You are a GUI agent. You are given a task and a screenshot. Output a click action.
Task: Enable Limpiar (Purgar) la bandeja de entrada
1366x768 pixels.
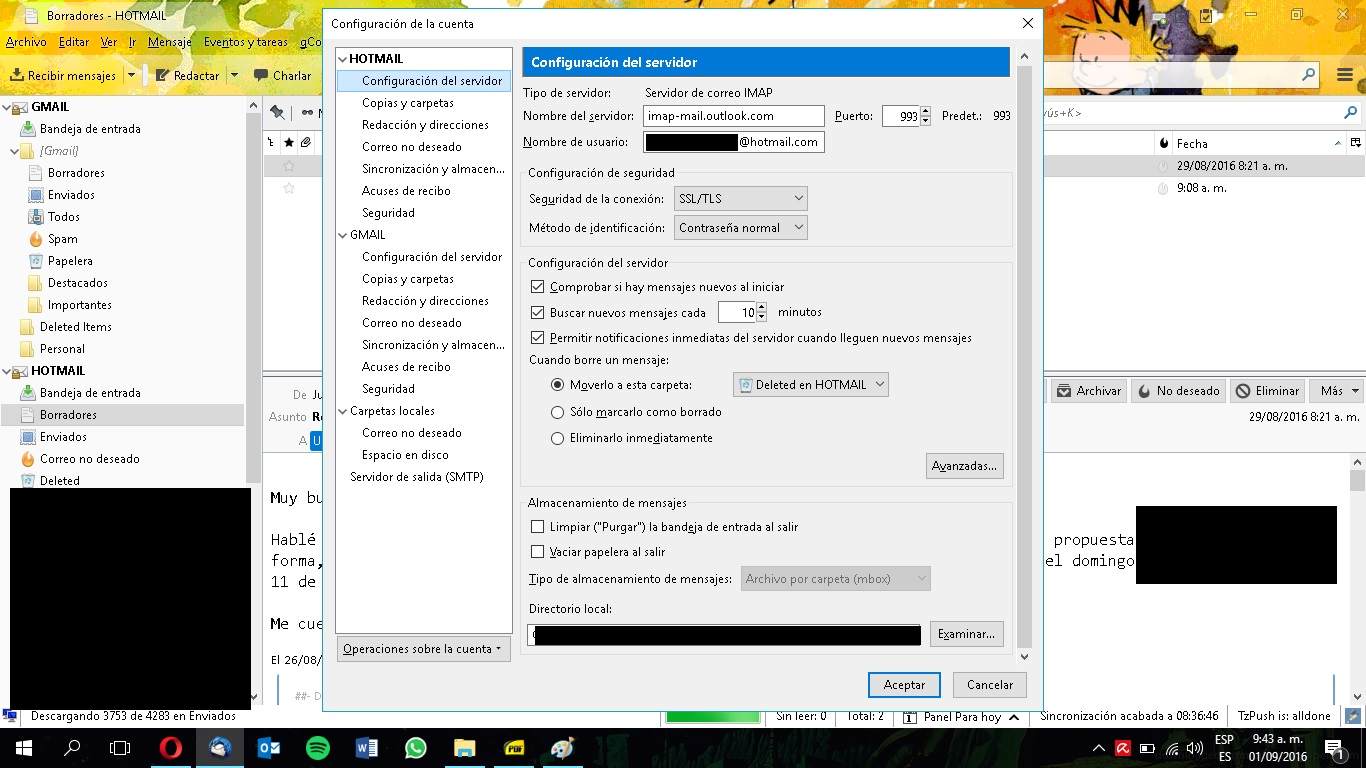538,527
